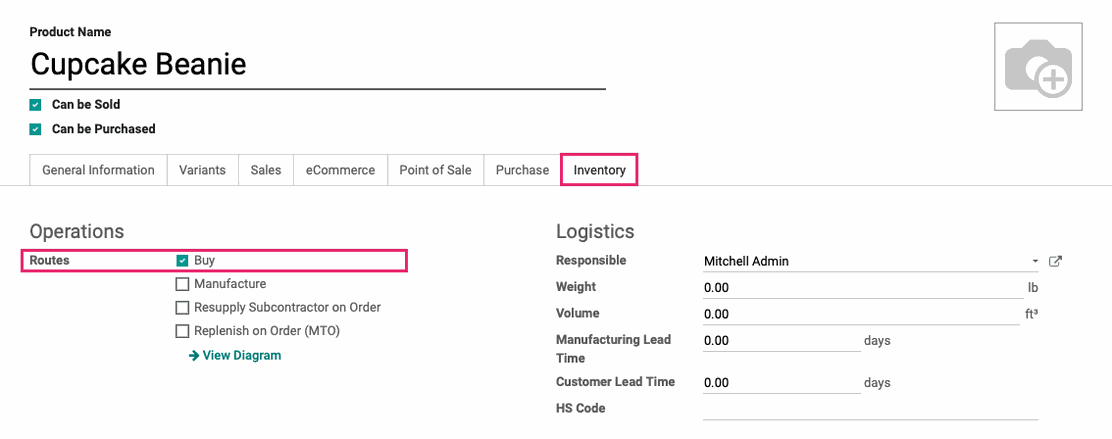1112x439 pixels.
Task: Enable Replenish on Order (MTO)
Action: pyautogui.click(x=182, y=330)
